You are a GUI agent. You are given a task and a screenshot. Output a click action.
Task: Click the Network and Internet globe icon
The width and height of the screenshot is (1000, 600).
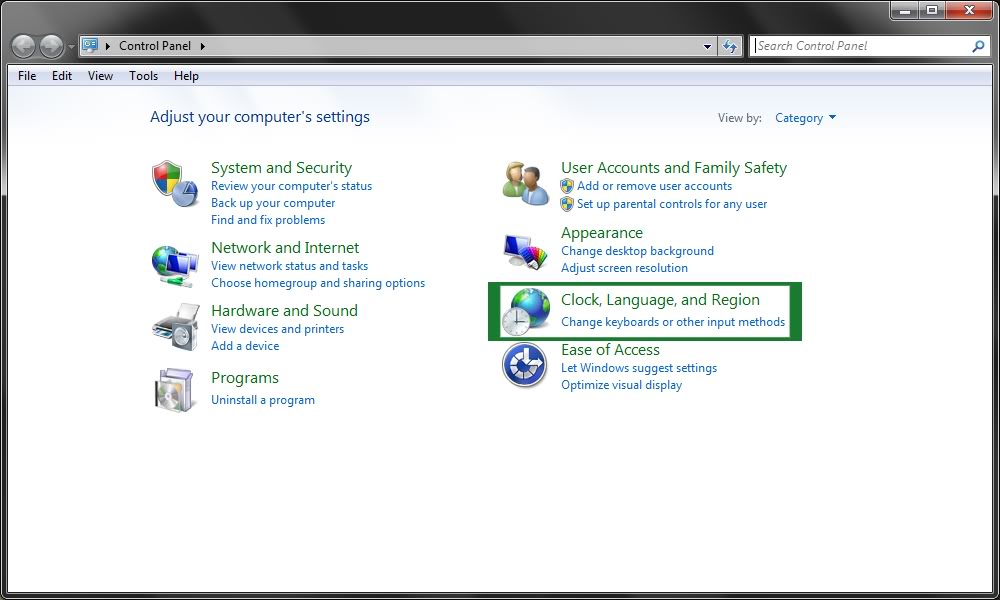pos(174,267)
